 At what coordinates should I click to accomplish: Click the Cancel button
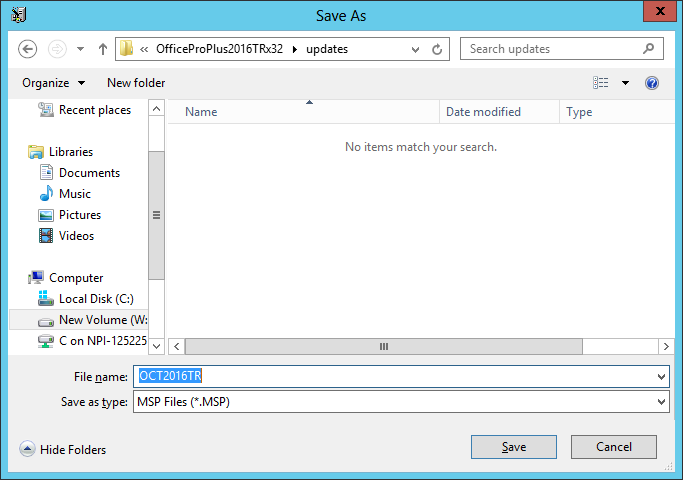click(x=614, y=447)
